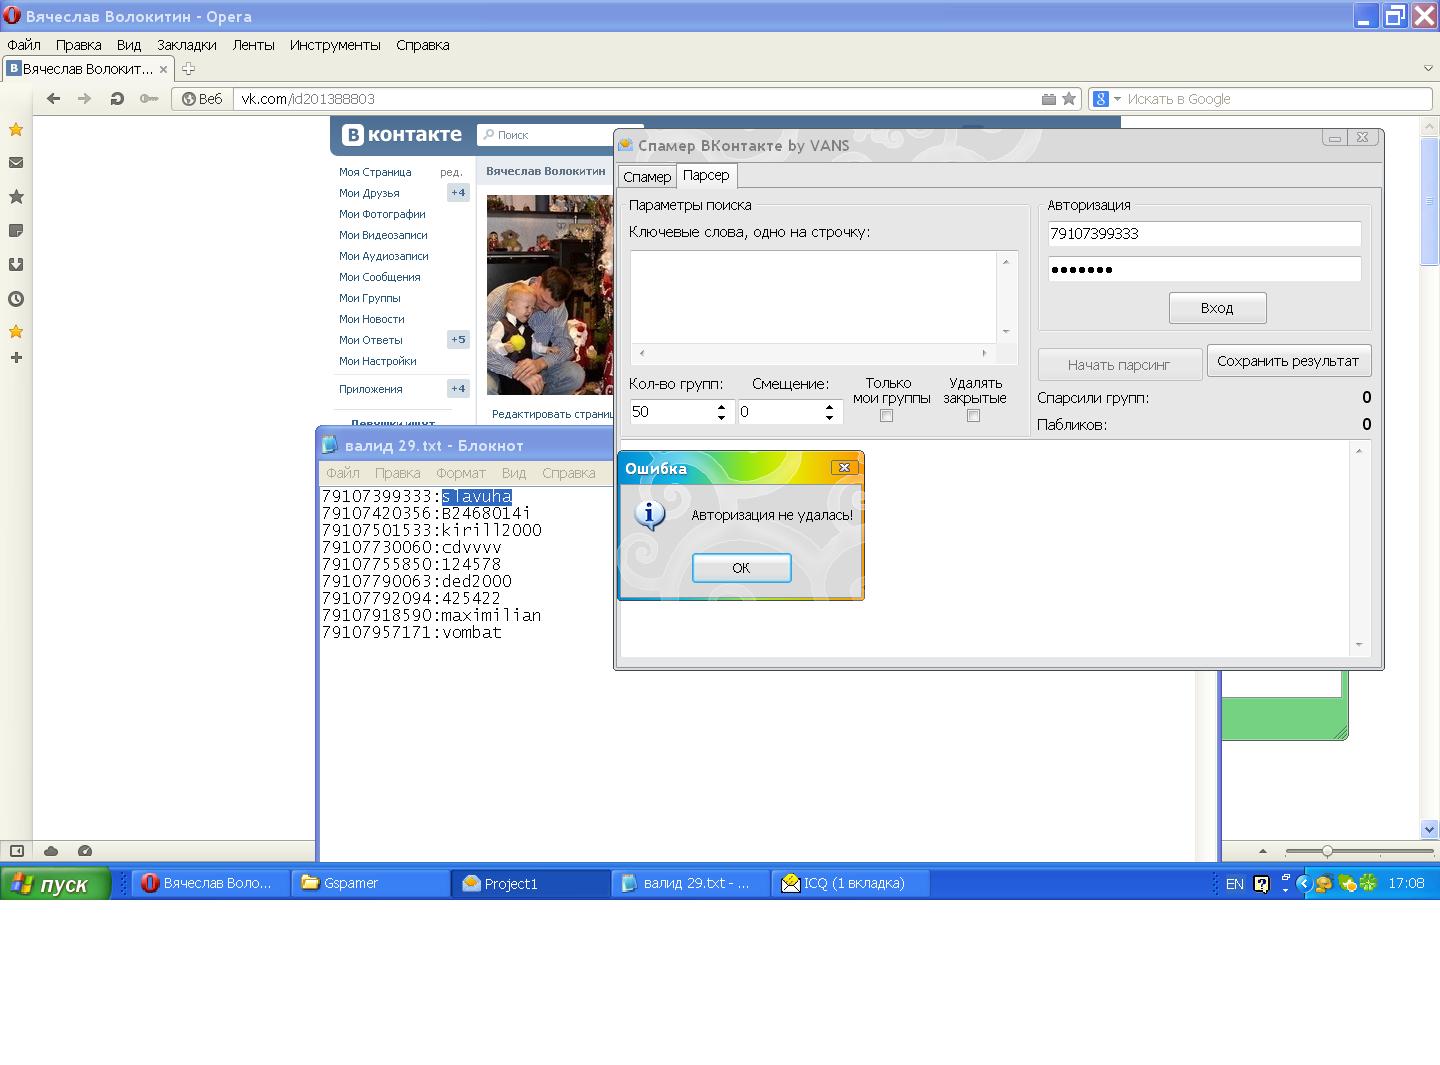Click the Google search field
This screenshot has height=1065, width=1440.
pyautogui.click(x=1277, y=99)
